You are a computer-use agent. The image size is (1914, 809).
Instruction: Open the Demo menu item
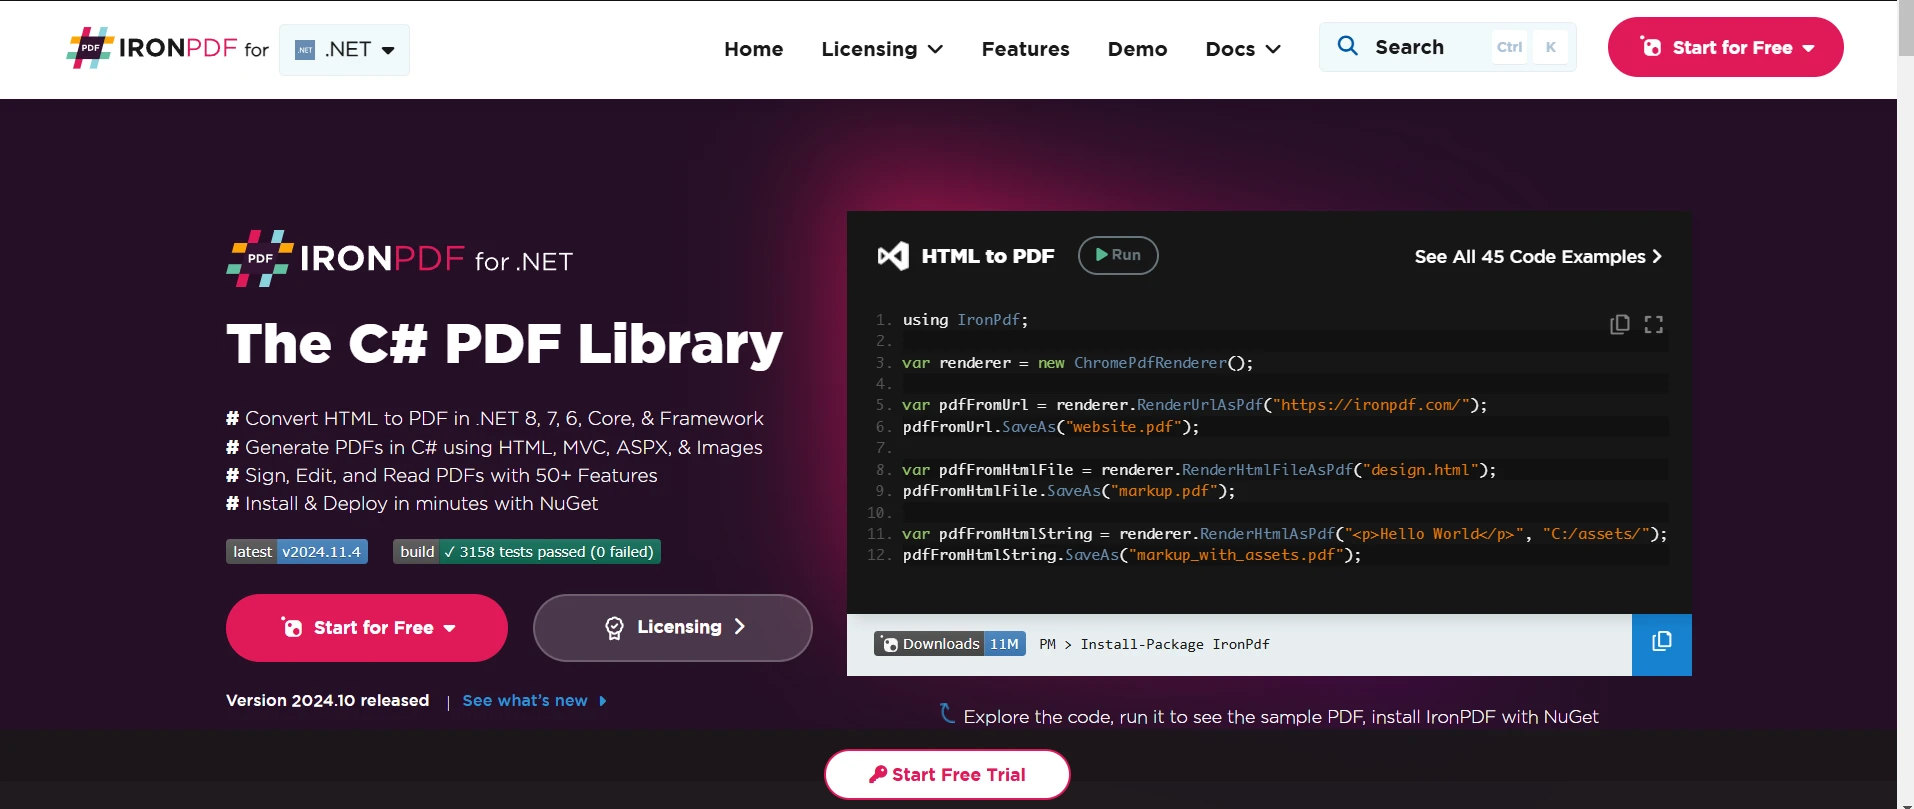click(1137, 49)
